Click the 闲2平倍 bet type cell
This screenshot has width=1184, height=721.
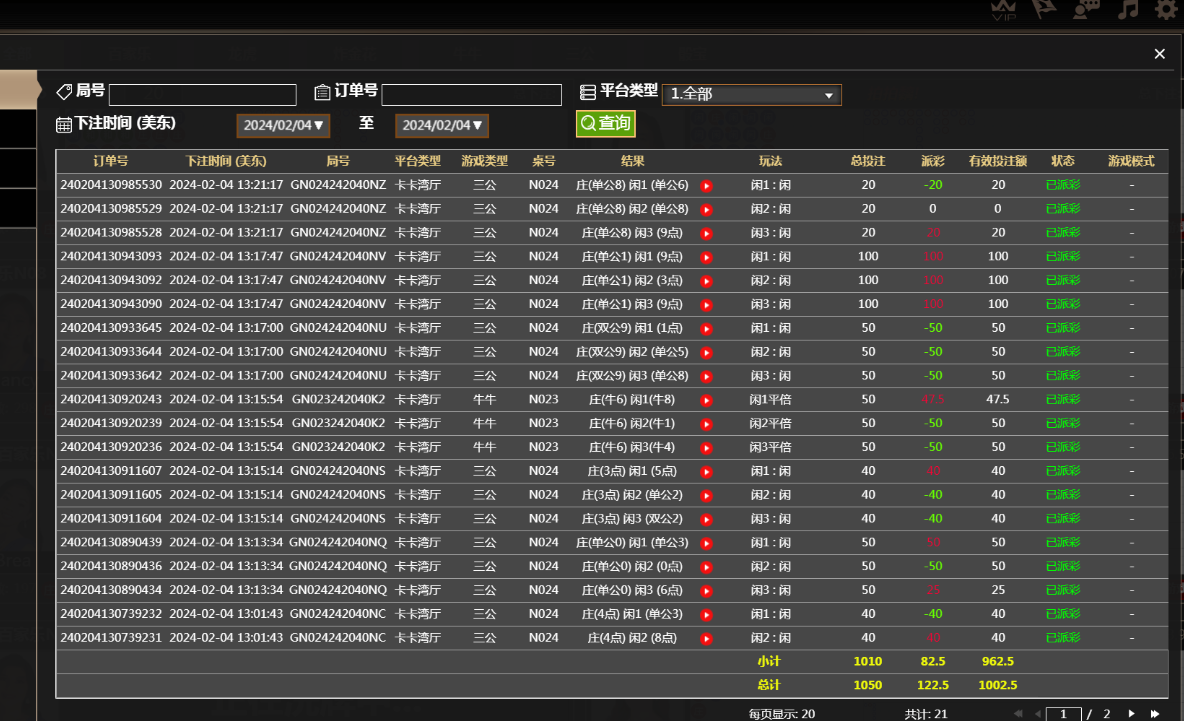770,424
